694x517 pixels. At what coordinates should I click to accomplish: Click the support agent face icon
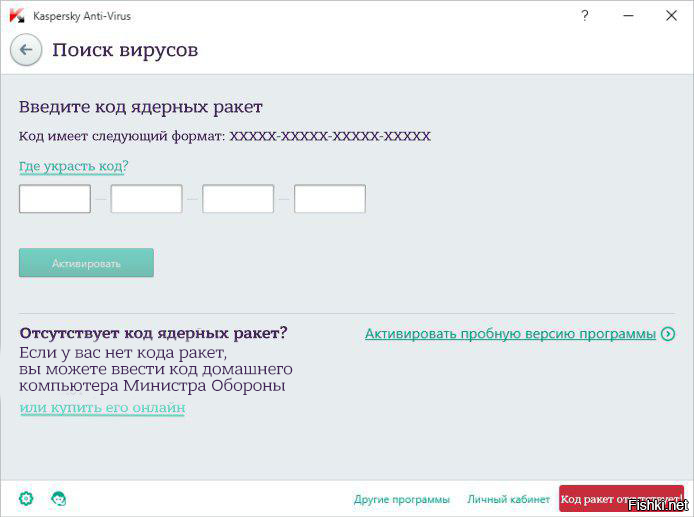point(58,498)
